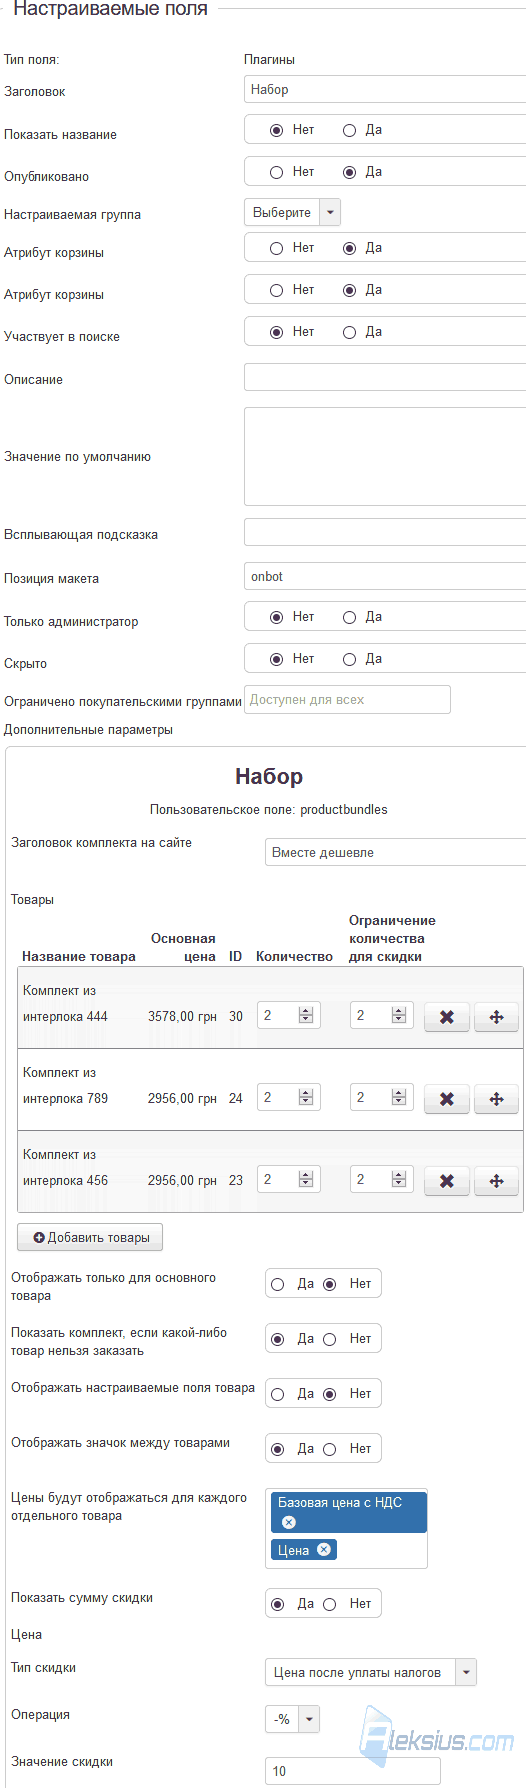
Task: Click quantity stepper for интерлока 456
Action: pos(306,1179)
